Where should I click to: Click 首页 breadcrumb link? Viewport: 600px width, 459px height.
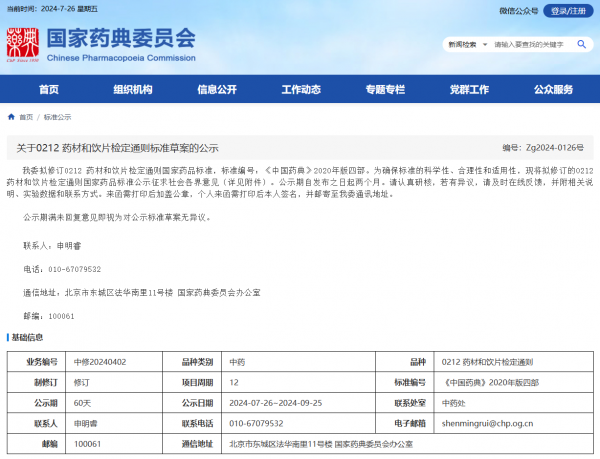click(x=26, y=117)
